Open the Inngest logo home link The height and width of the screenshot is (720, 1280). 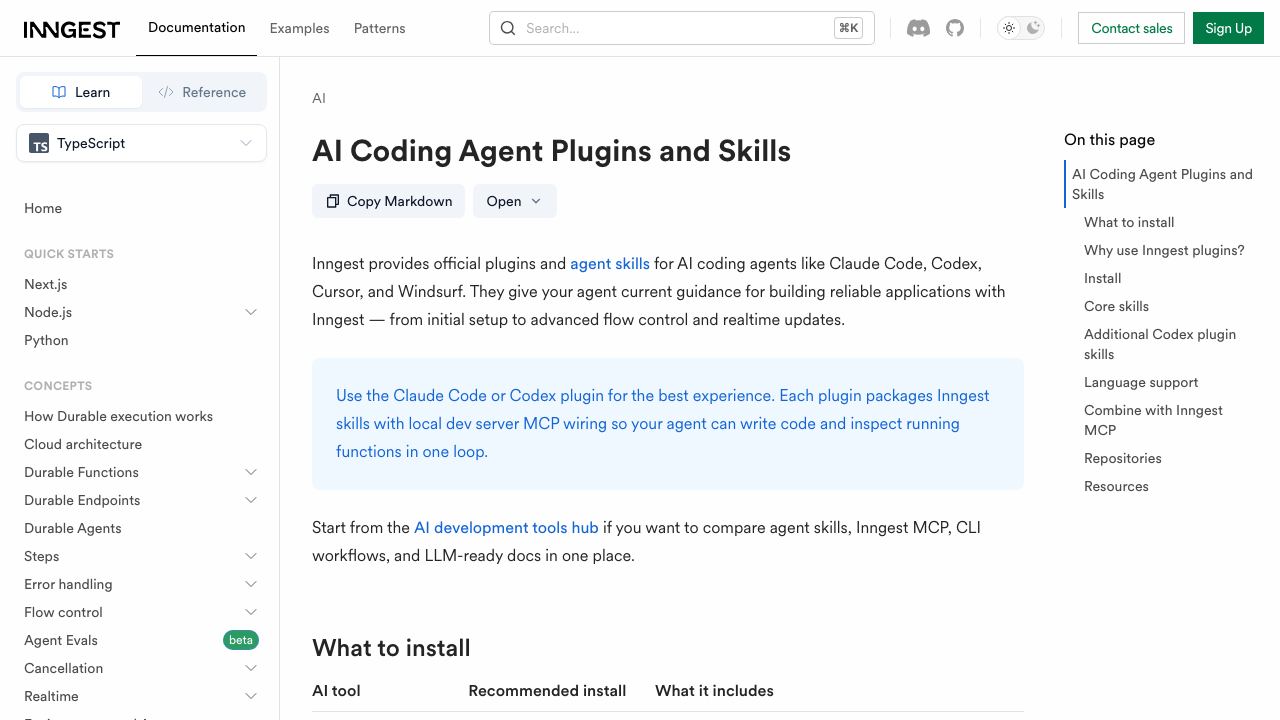[72, 29]
